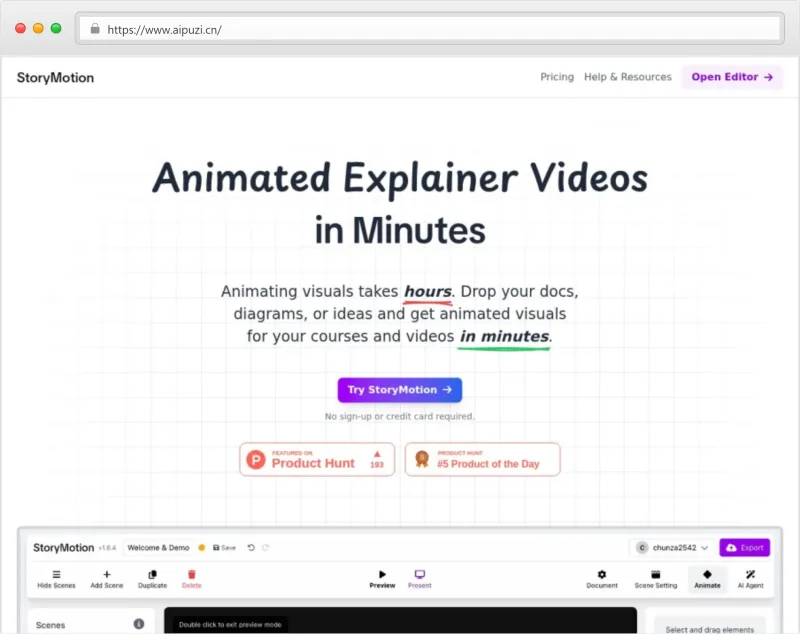The image size is (800, 634).
Task: Click the info icon on Scenes panel
Action: click(139, 625)
